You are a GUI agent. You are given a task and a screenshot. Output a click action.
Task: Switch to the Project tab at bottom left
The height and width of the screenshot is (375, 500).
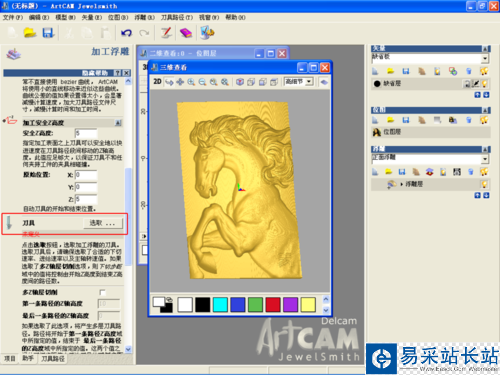(10, 358)
